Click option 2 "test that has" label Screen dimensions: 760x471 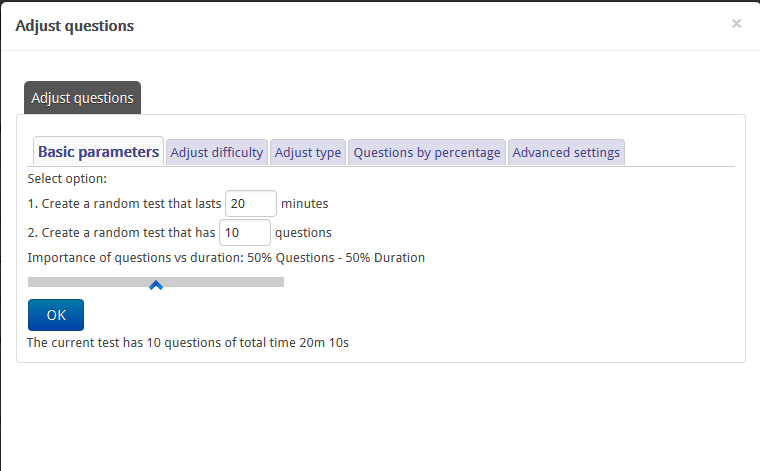121,233
